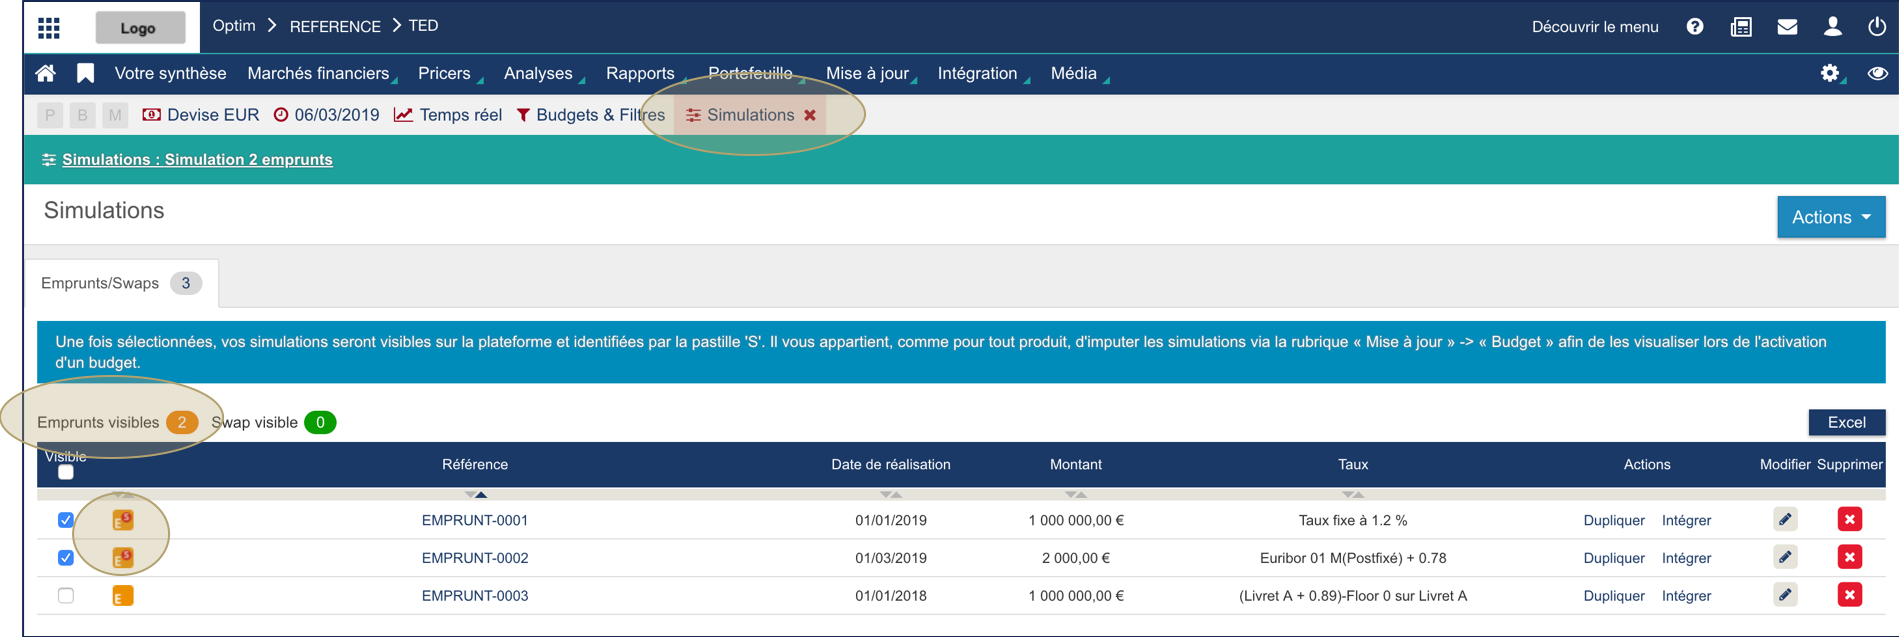This screenshot has height=637, width=1899.
Task: Open the Actions dropdown button
Action: pos(1831,217)
